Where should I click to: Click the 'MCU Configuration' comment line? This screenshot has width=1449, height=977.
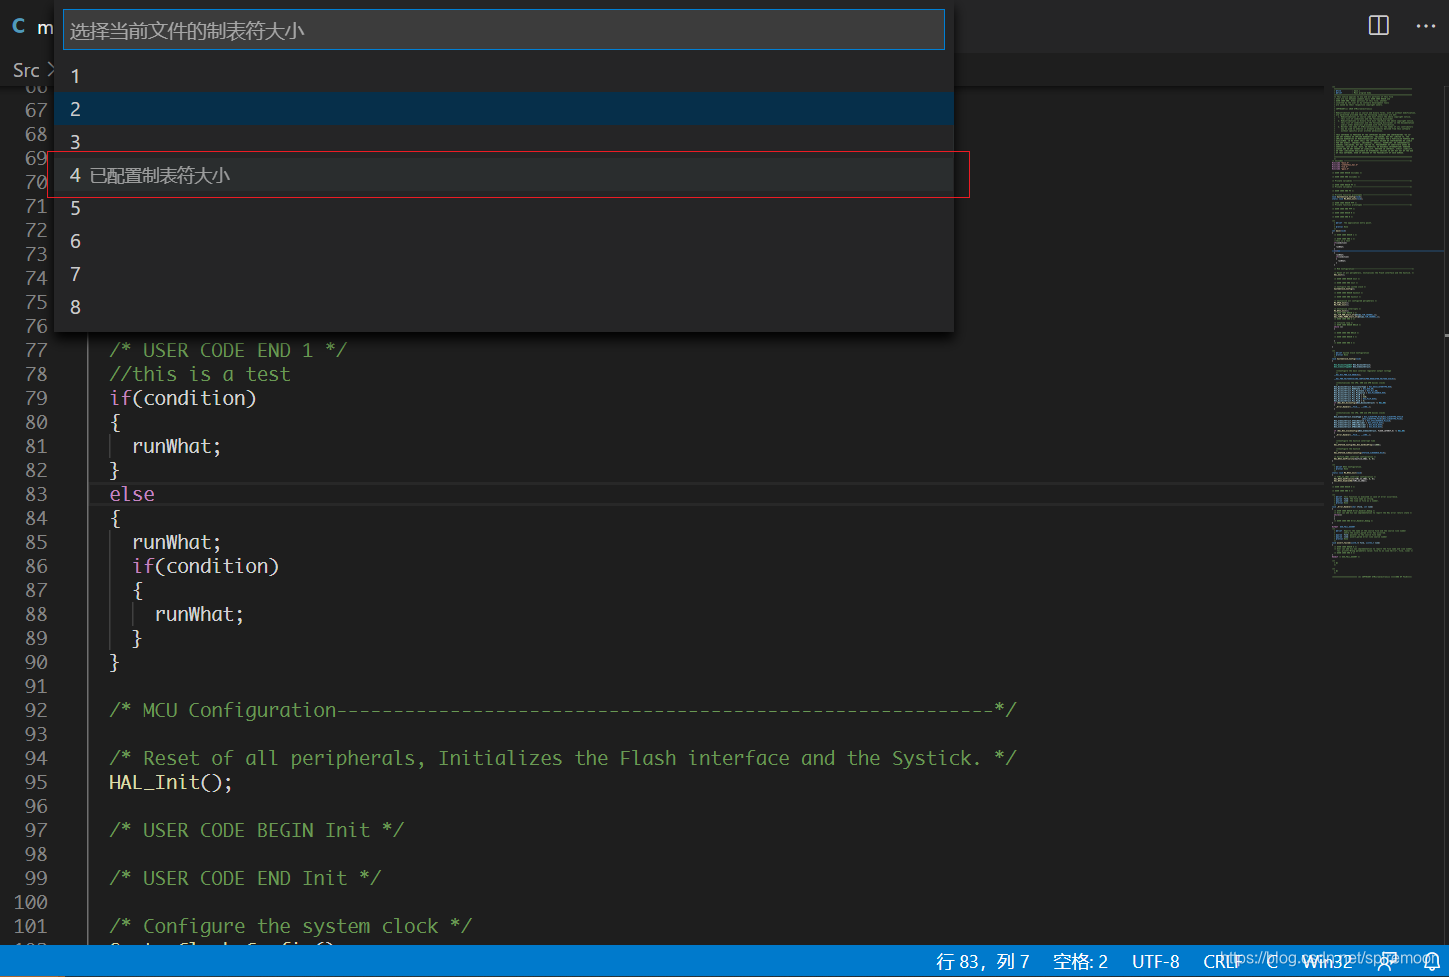[x=563, y=710]
